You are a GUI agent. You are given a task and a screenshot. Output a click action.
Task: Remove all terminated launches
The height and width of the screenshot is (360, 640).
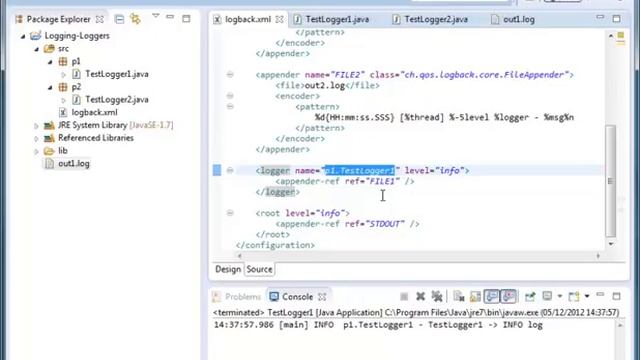(x=437, y=297)
